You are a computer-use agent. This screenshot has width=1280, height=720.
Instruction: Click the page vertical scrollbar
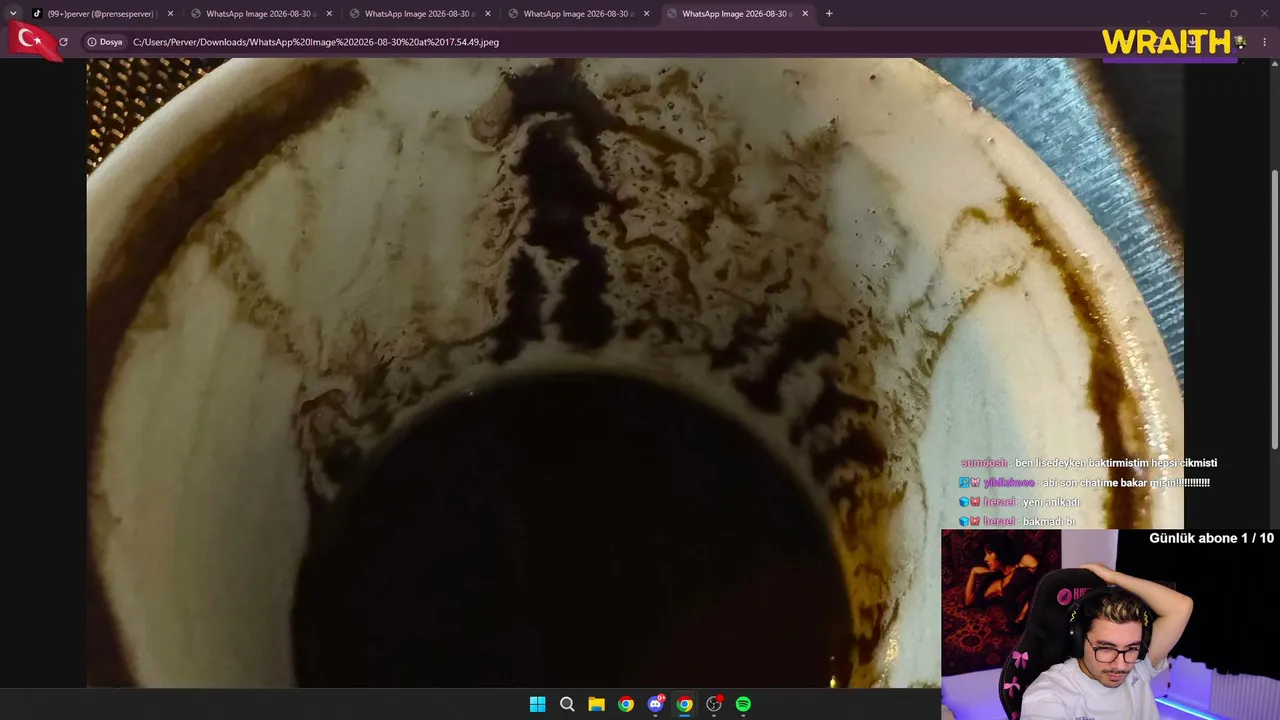click(1274, 310)
